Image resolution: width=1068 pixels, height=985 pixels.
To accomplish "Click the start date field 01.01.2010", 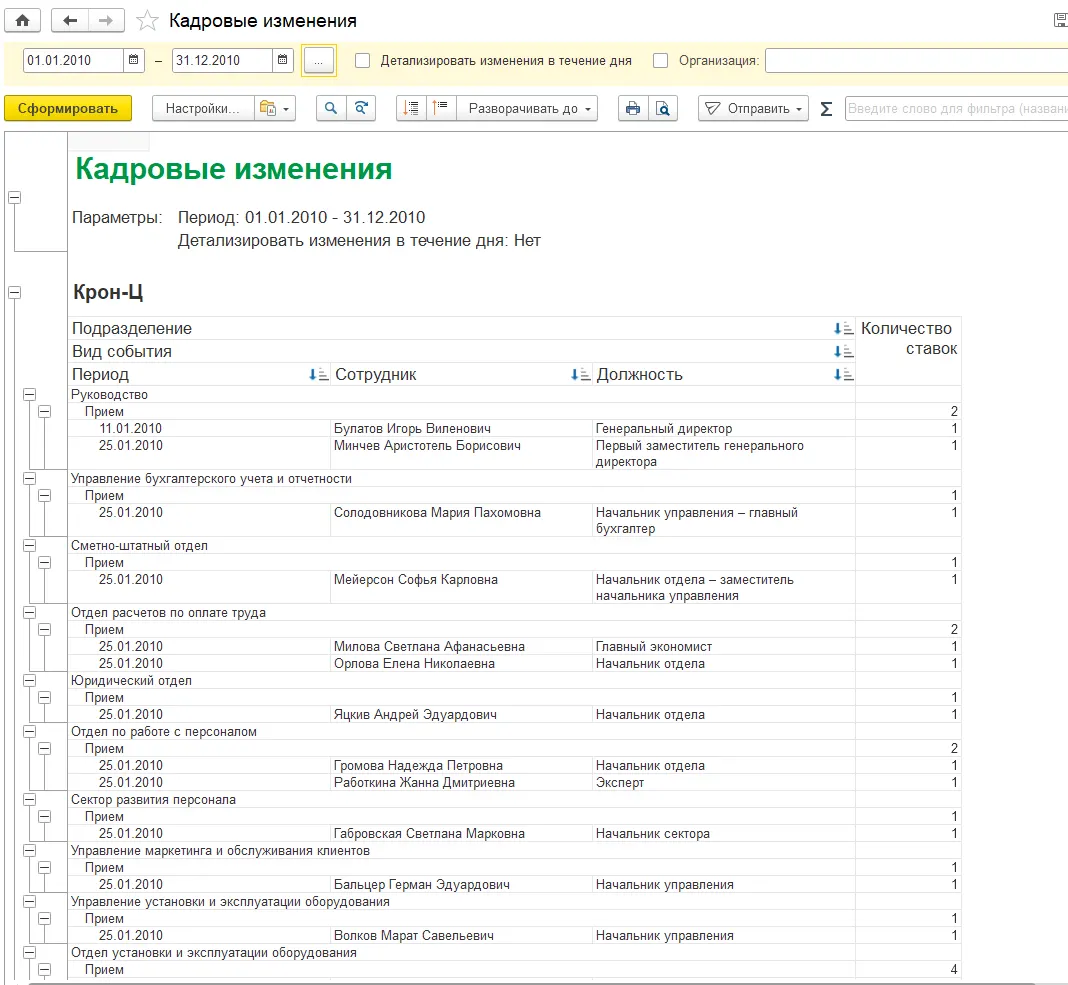I will (x=74, y=60).
